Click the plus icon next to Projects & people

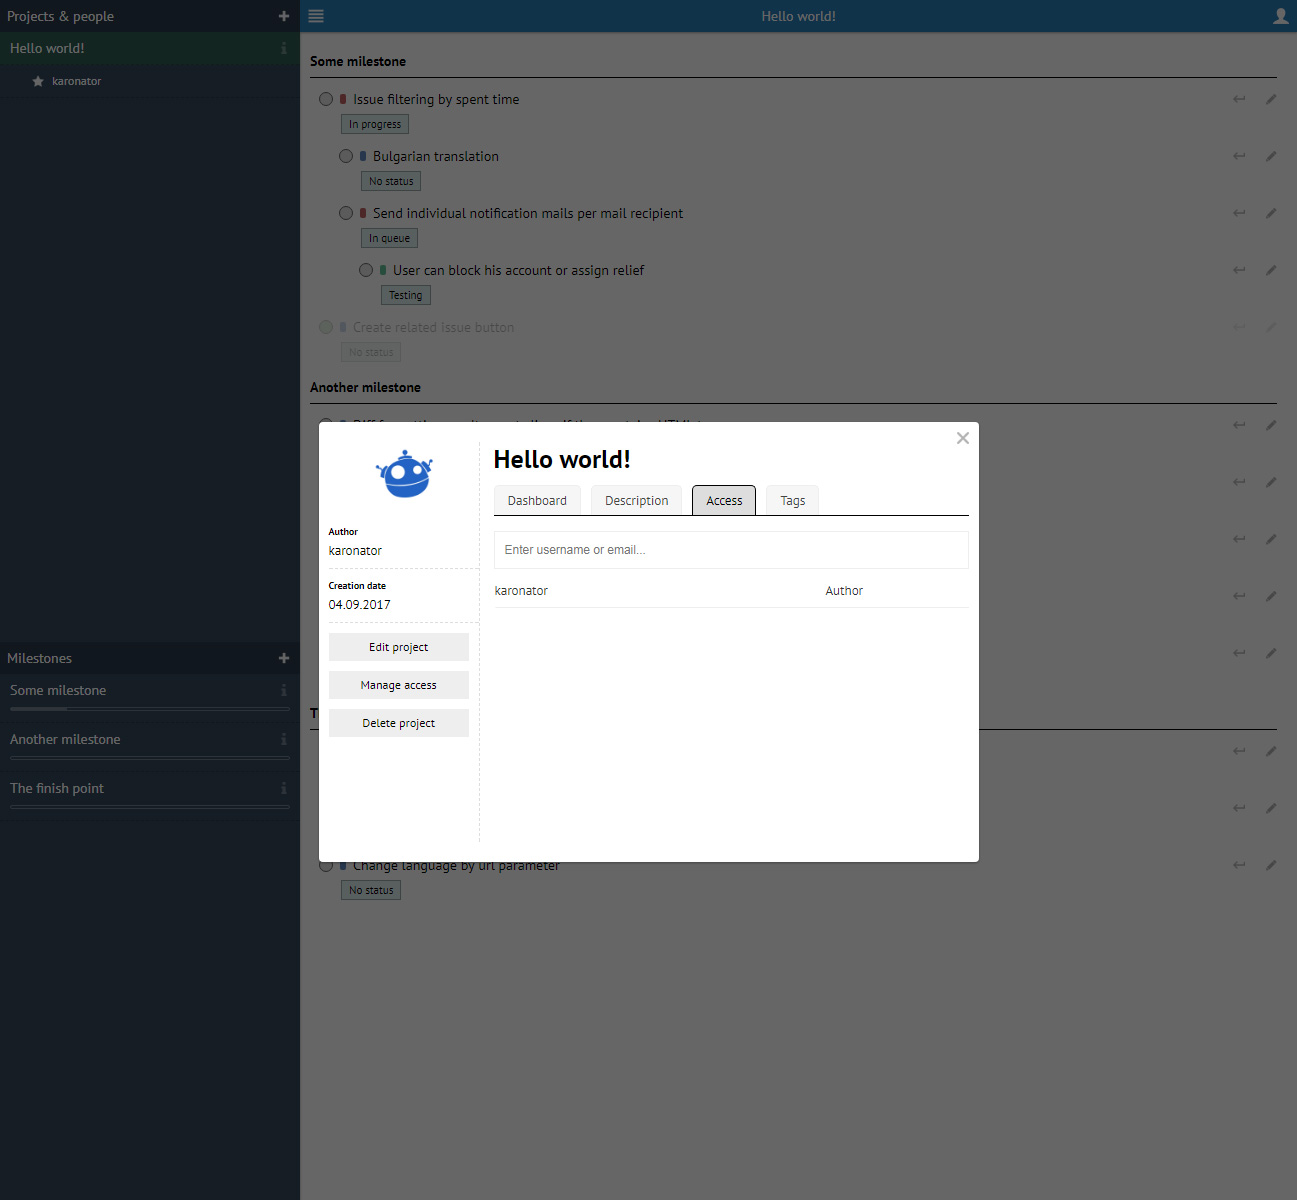(284, 16)
